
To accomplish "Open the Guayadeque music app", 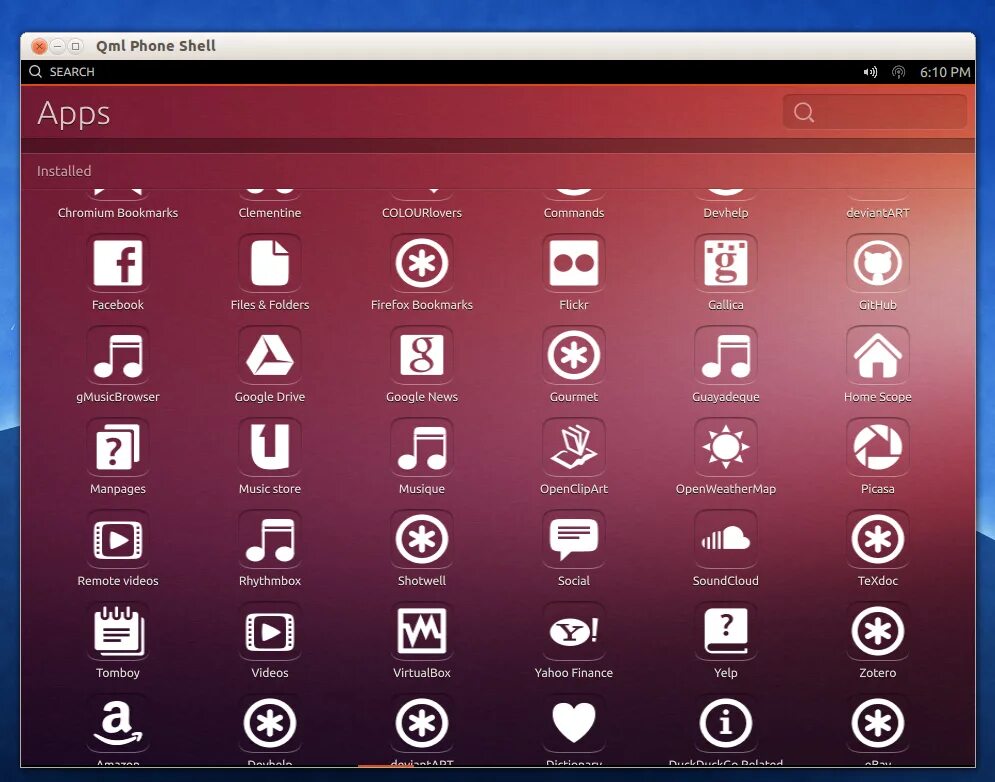I will click(725, 355).
